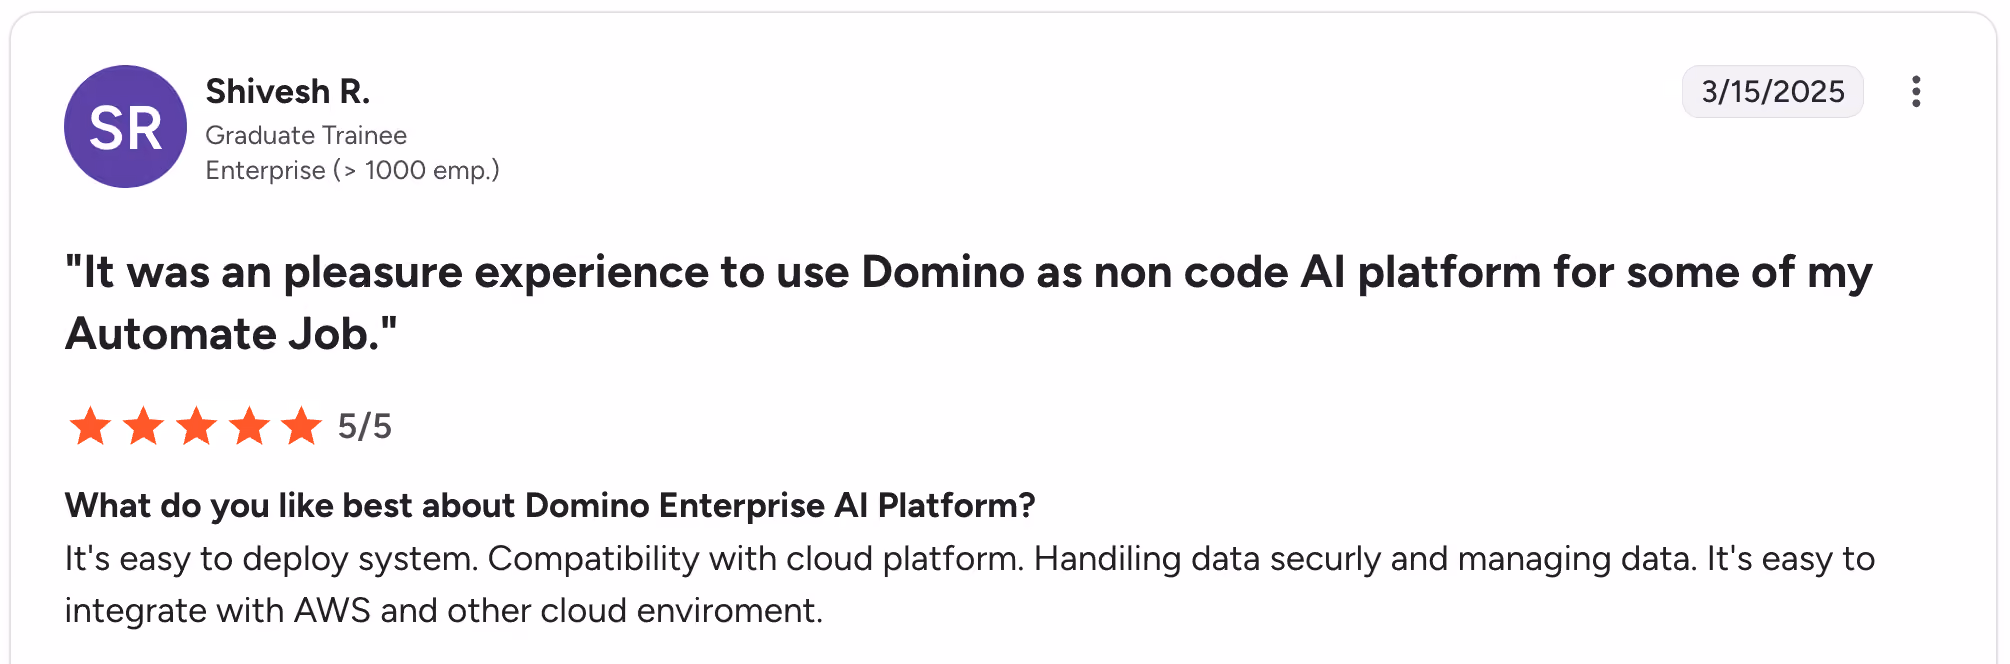Click the 5/5 rating score text
The height and width of the screenshot is (664, 2010).
click(x=365, y=426)
